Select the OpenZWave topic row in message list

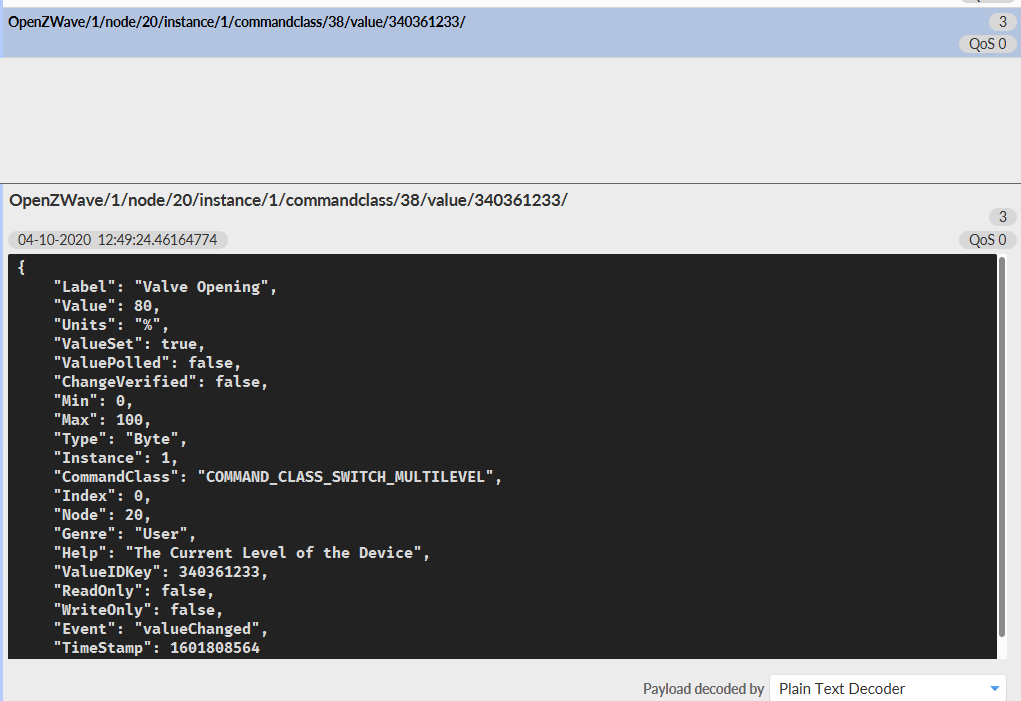(x=510, y=33)
